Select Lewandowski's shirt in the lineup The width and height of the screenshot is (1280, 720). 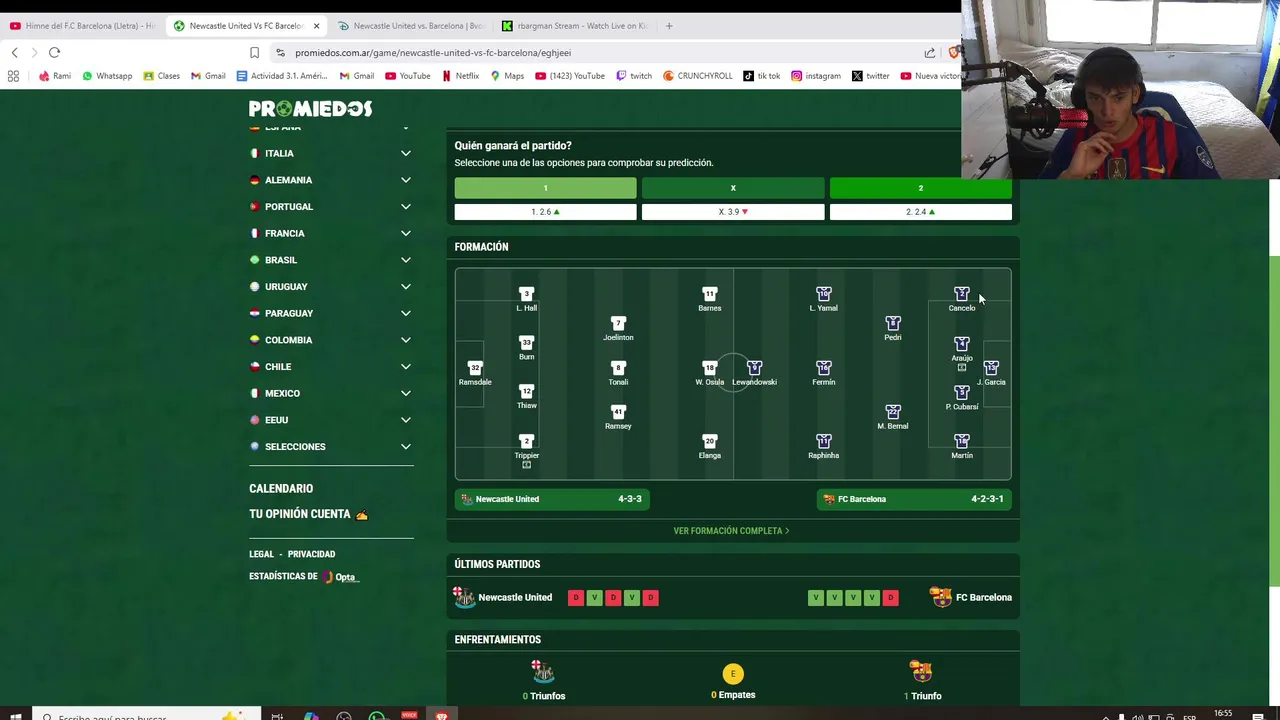pyautogui.click(x=754, y=368)
